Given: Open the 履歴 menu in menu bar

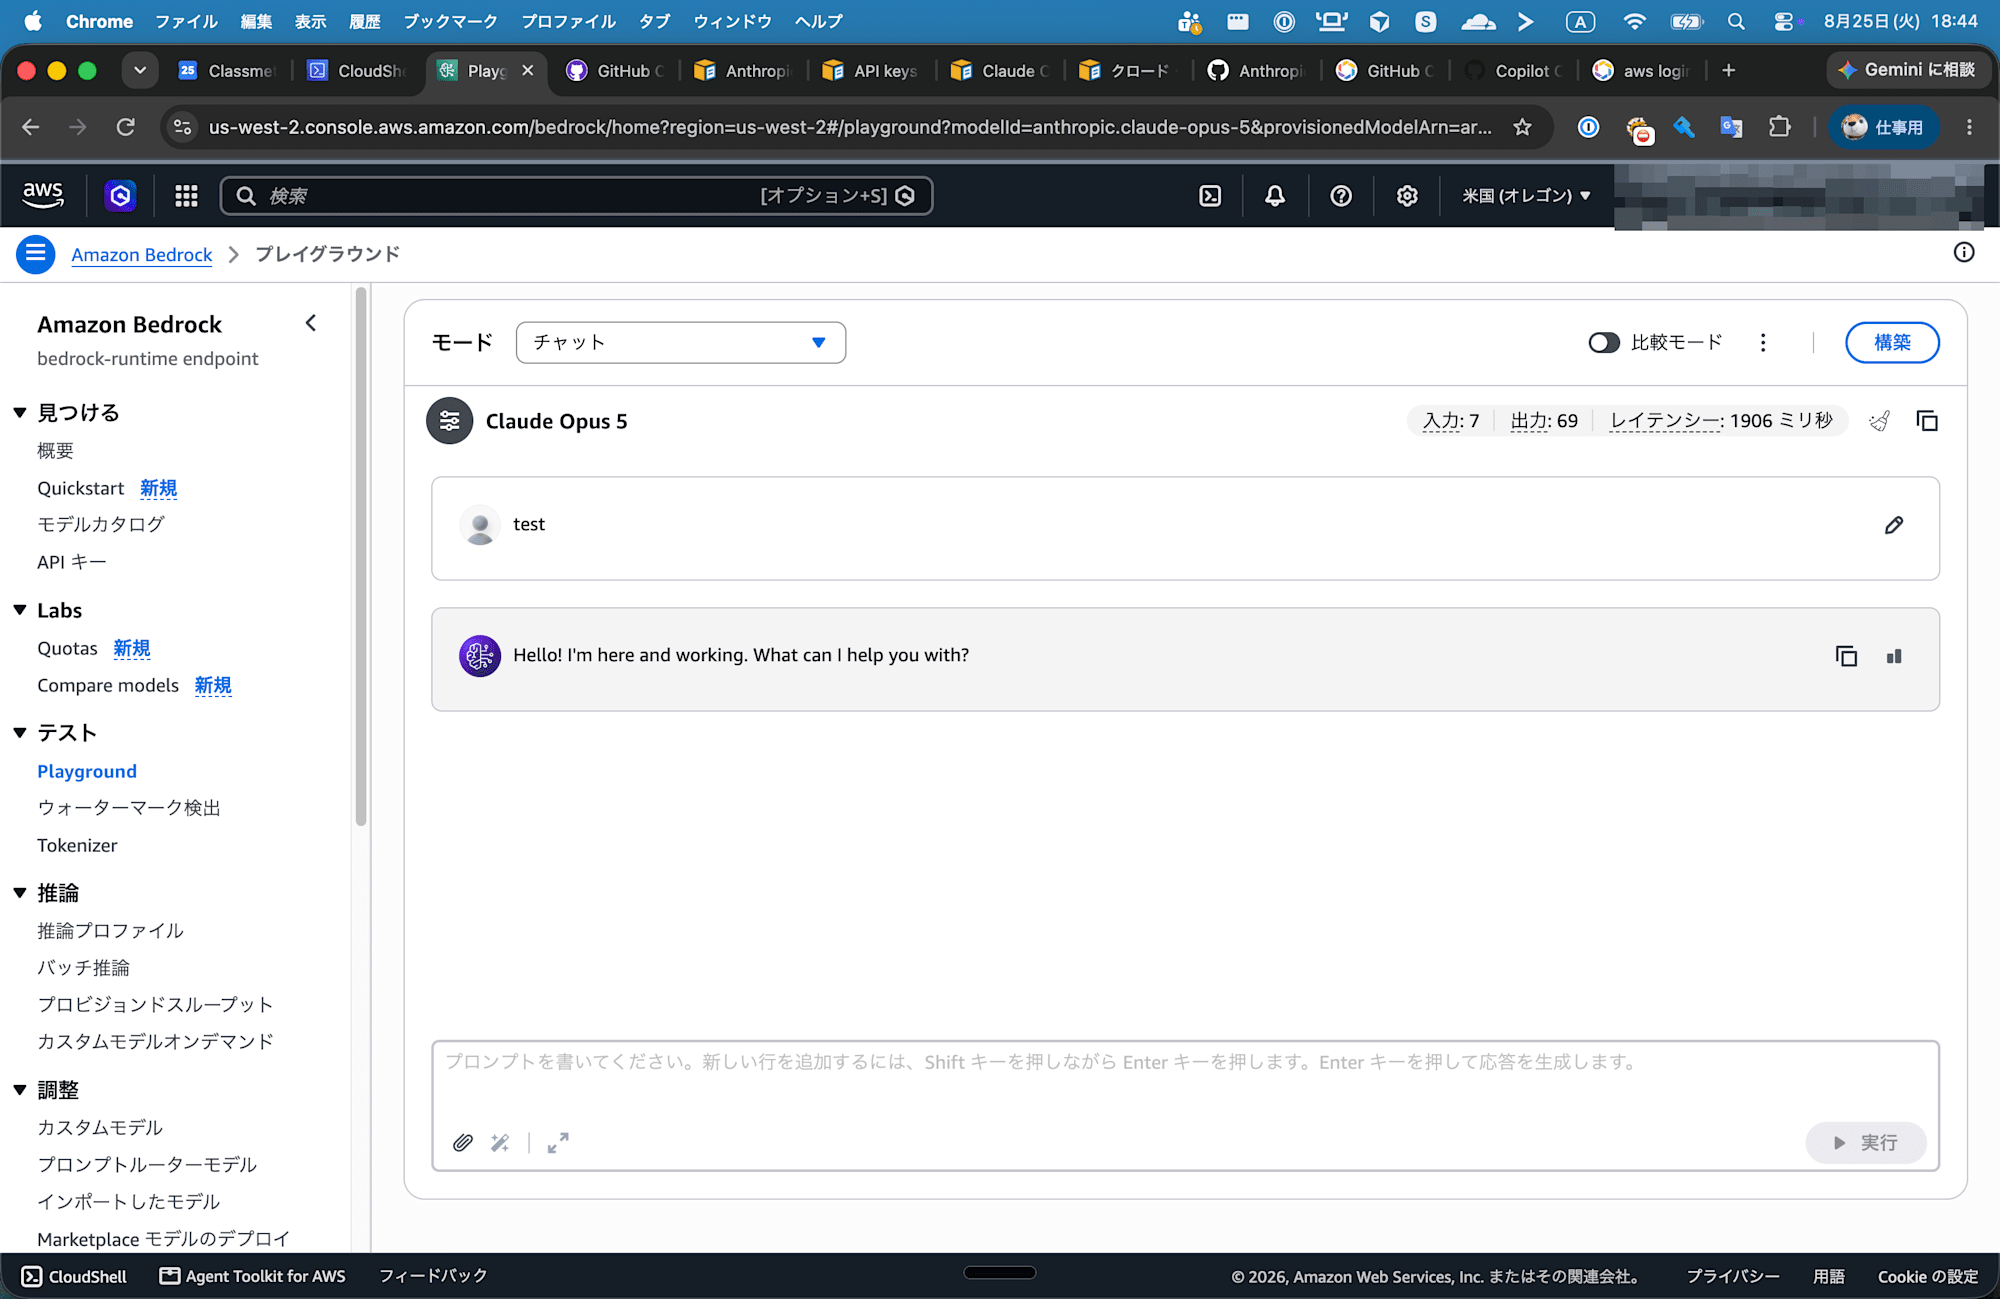Looking at the screenshot, I should pyautogui.click(x=365, y=21).
